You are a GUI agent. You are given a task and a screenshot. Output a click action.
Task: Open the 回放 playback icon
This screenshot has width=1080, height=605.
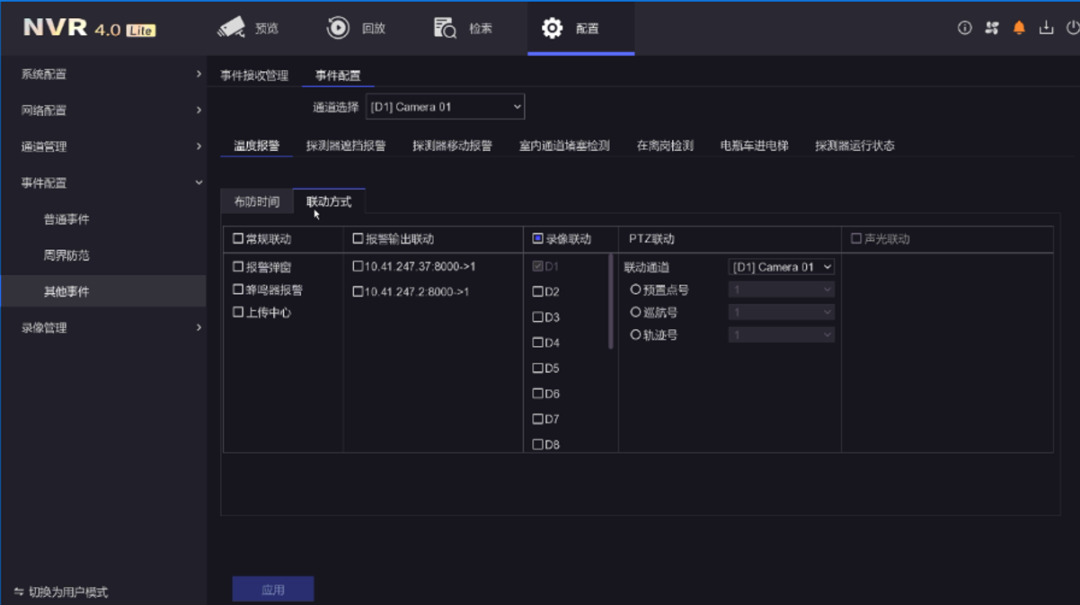point(338,28)
